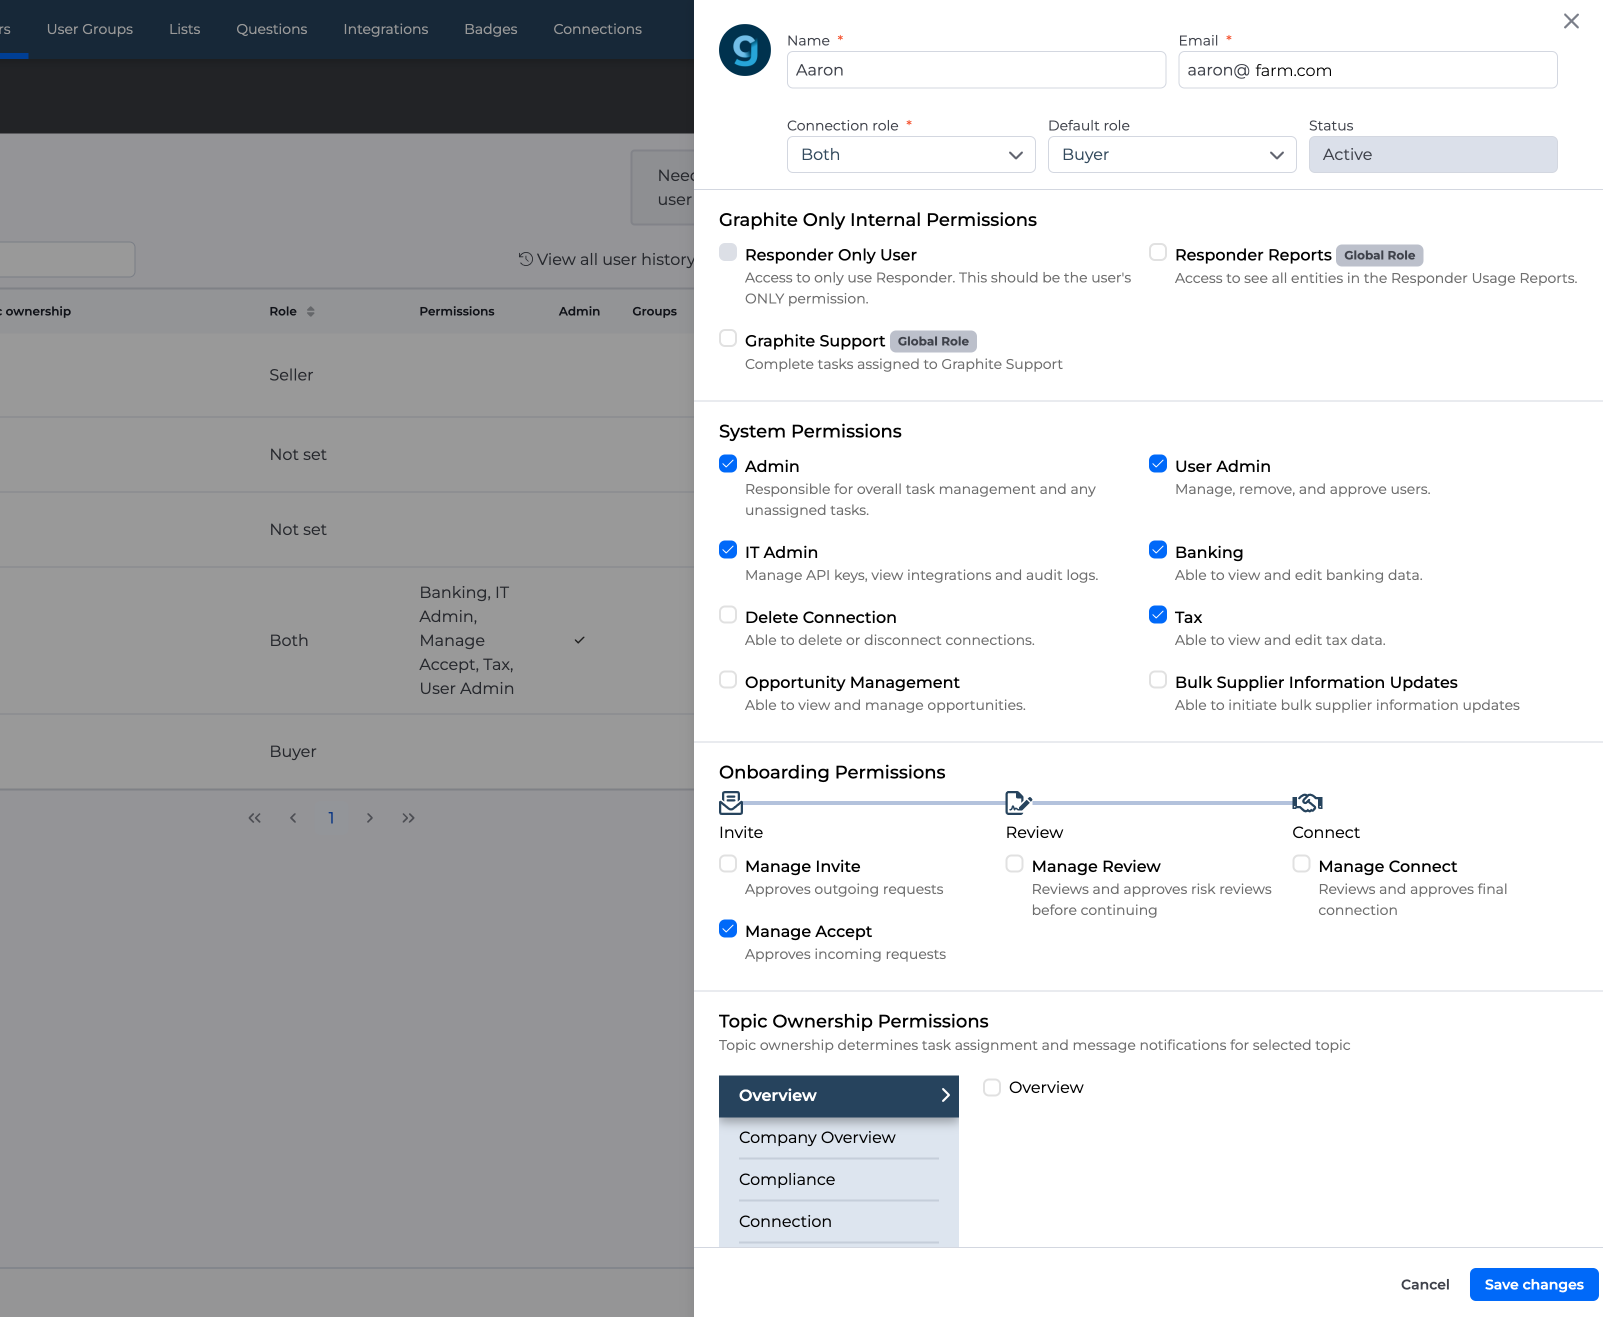1603x1317 pixels.
Task: Click inside the Name input field
Action: (x=975, y=70)
